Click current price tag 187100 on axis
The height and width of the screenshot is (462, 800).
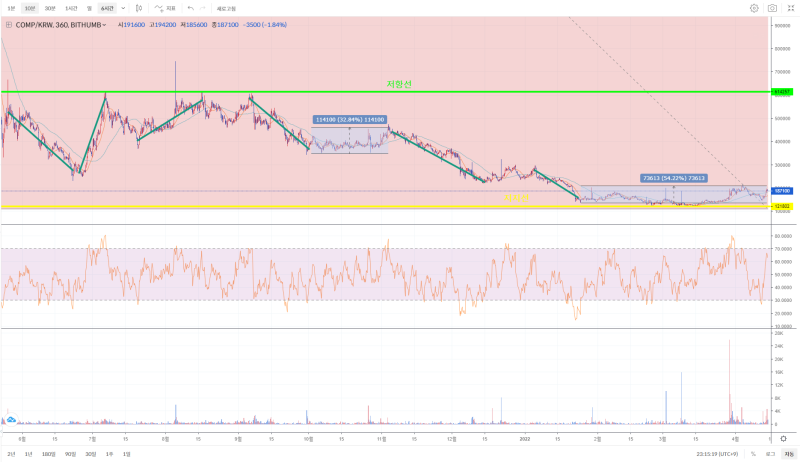tap(782, 191)
